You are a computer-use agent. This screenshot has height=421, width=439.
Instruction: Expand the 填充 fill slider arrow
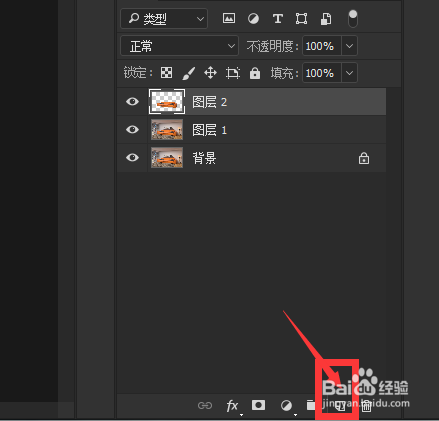click(349, 73)
